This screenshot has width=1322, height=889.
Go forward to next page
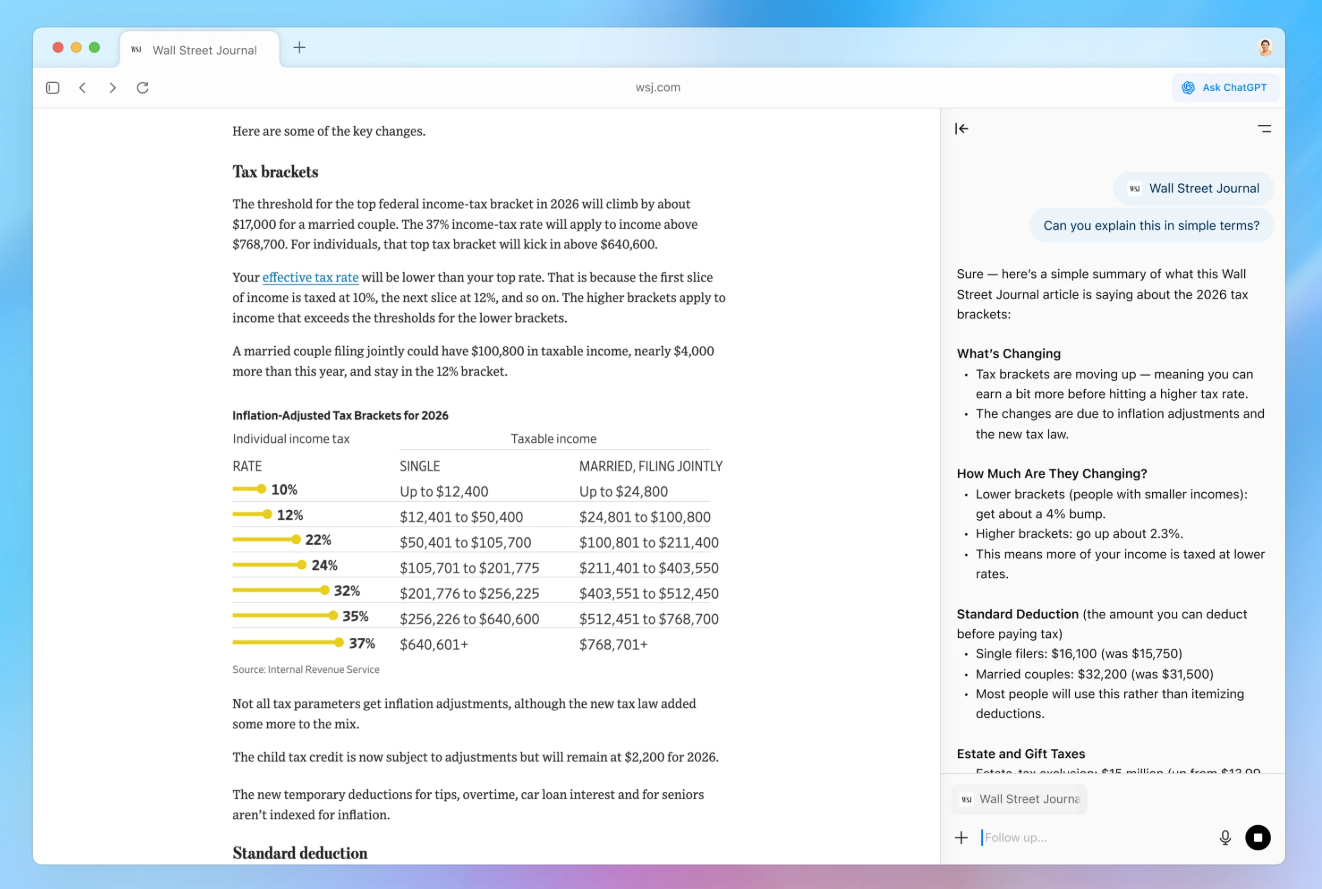(x=113, y=88)
